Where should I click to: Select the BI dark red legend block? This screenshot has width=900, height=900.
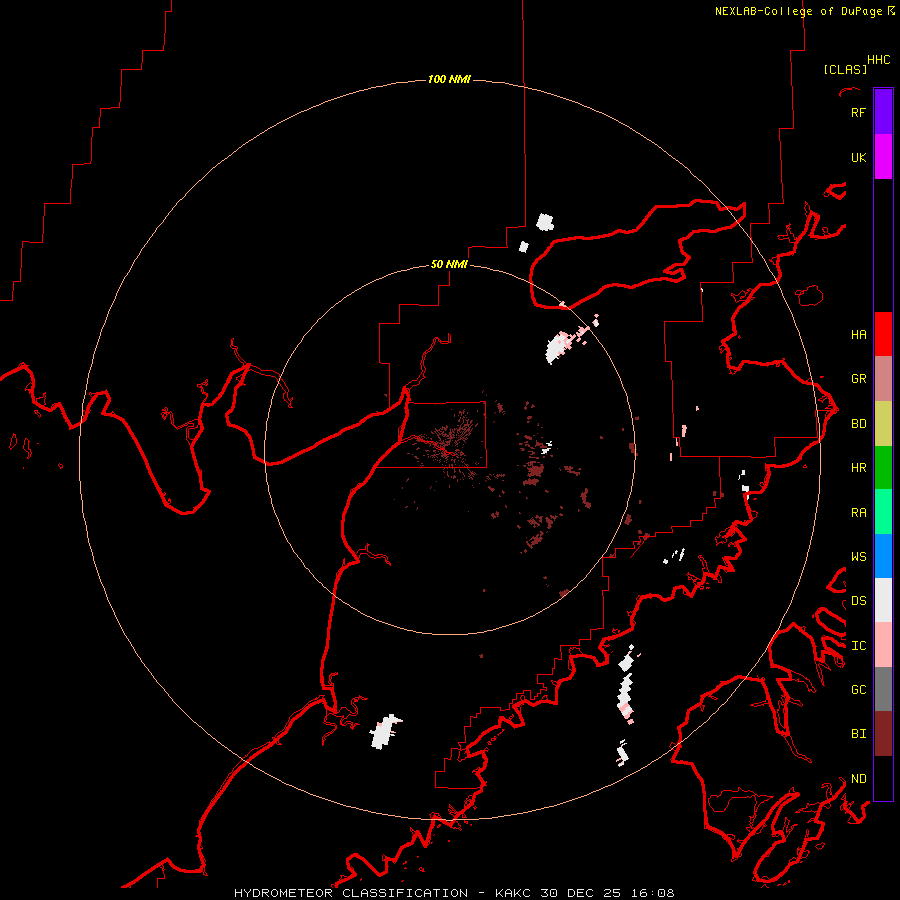pos(883,734)
